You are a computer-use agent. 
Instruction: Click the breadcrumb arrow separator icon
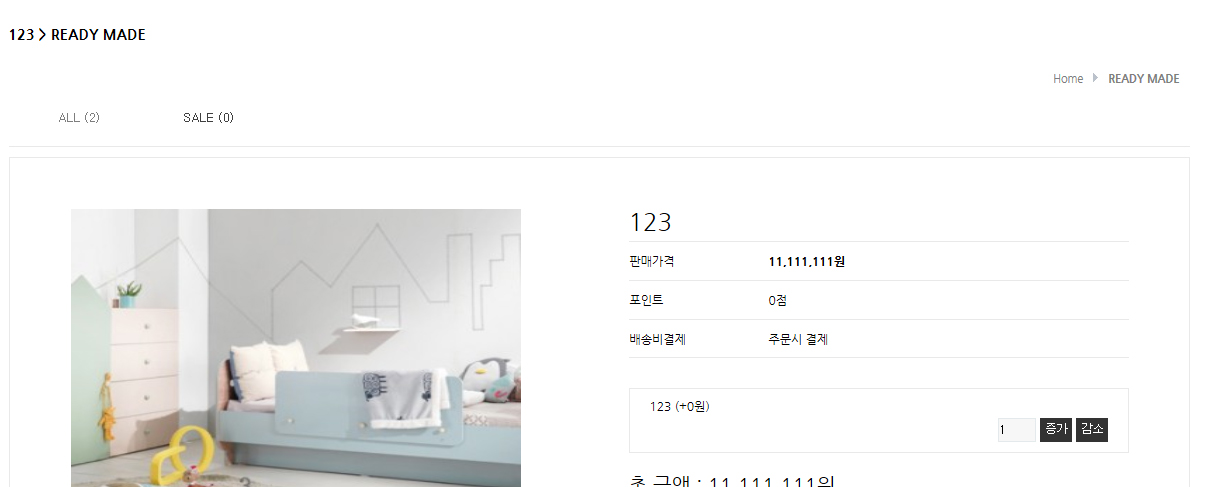[1095, 78]
